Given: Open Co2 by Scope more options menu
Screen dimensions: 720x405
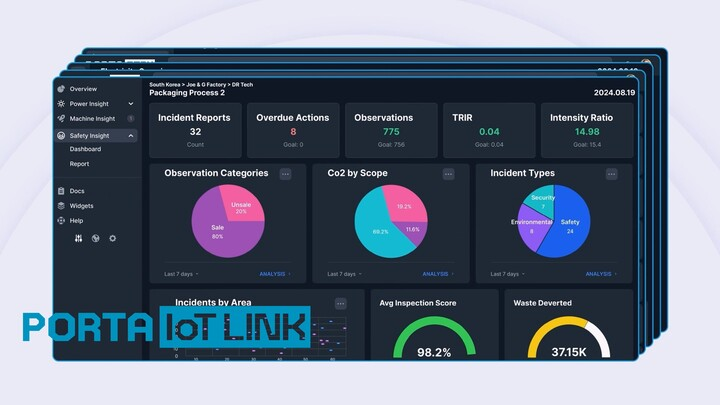Looking at the screenshot, I should pyautogui.click(x=449, y=174).
